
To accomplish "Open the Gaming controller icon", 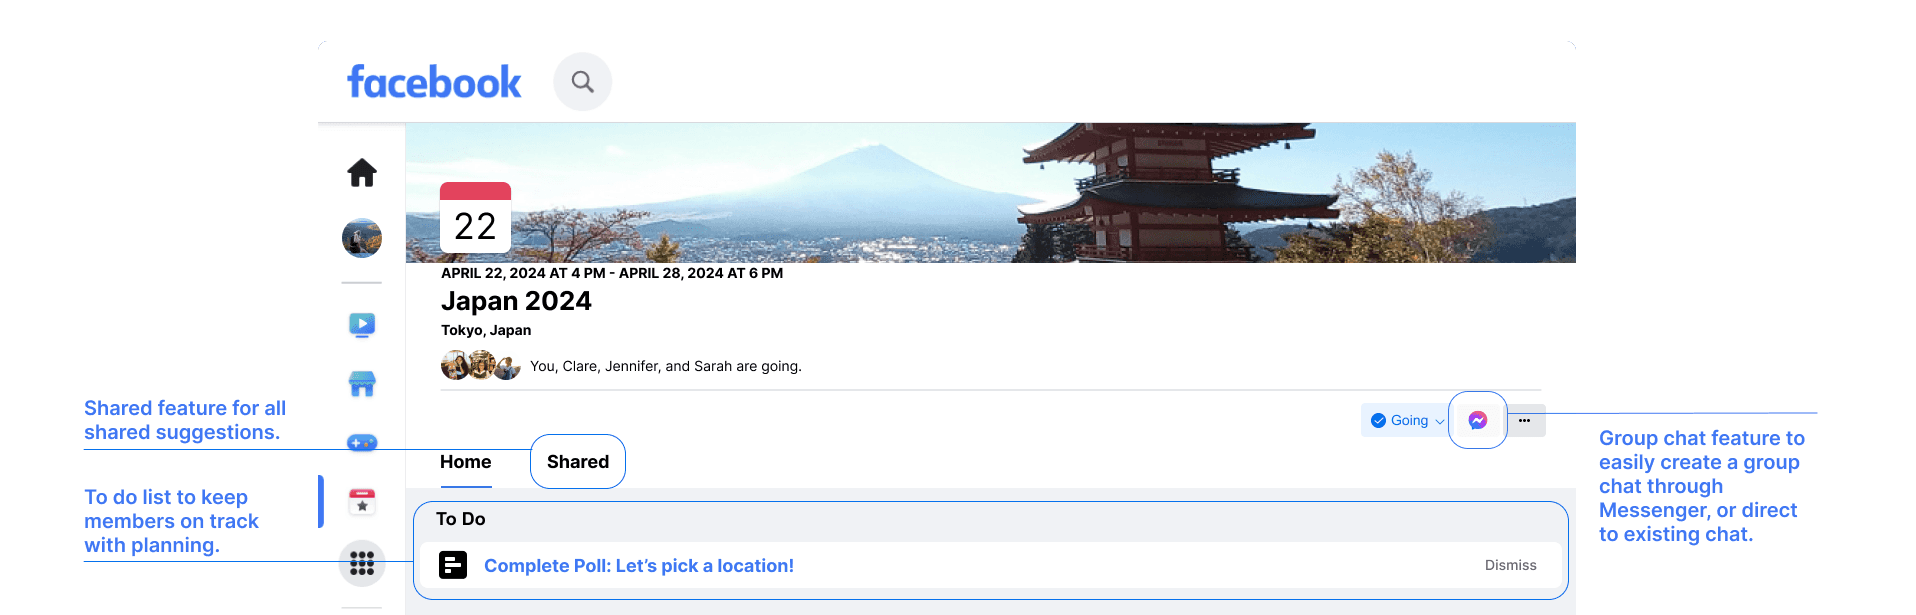I will click(362, 442).
